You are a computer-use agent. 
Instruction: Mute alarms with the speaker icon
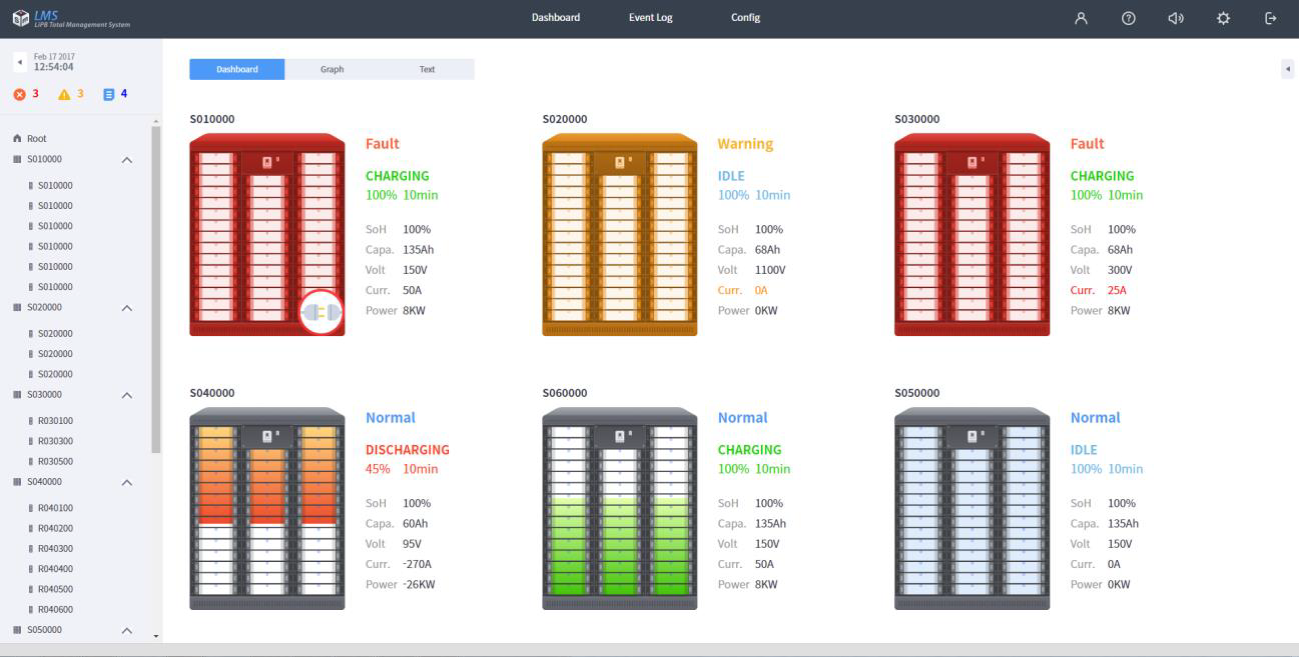point(1176,18)
